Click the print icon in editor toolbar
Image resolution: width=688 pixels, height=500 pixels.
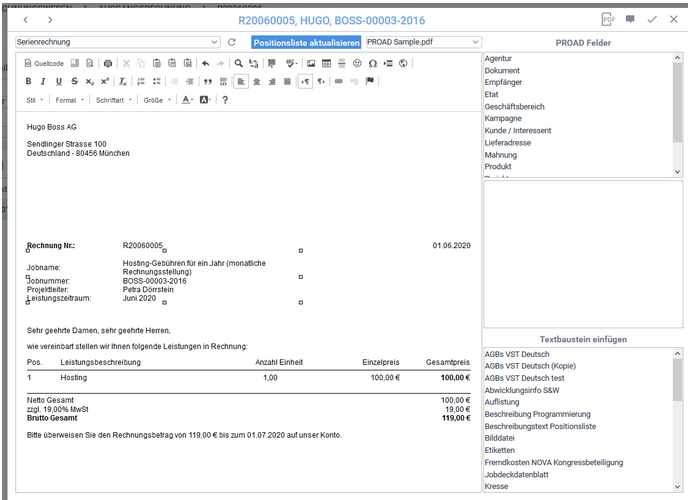point(108,63)
